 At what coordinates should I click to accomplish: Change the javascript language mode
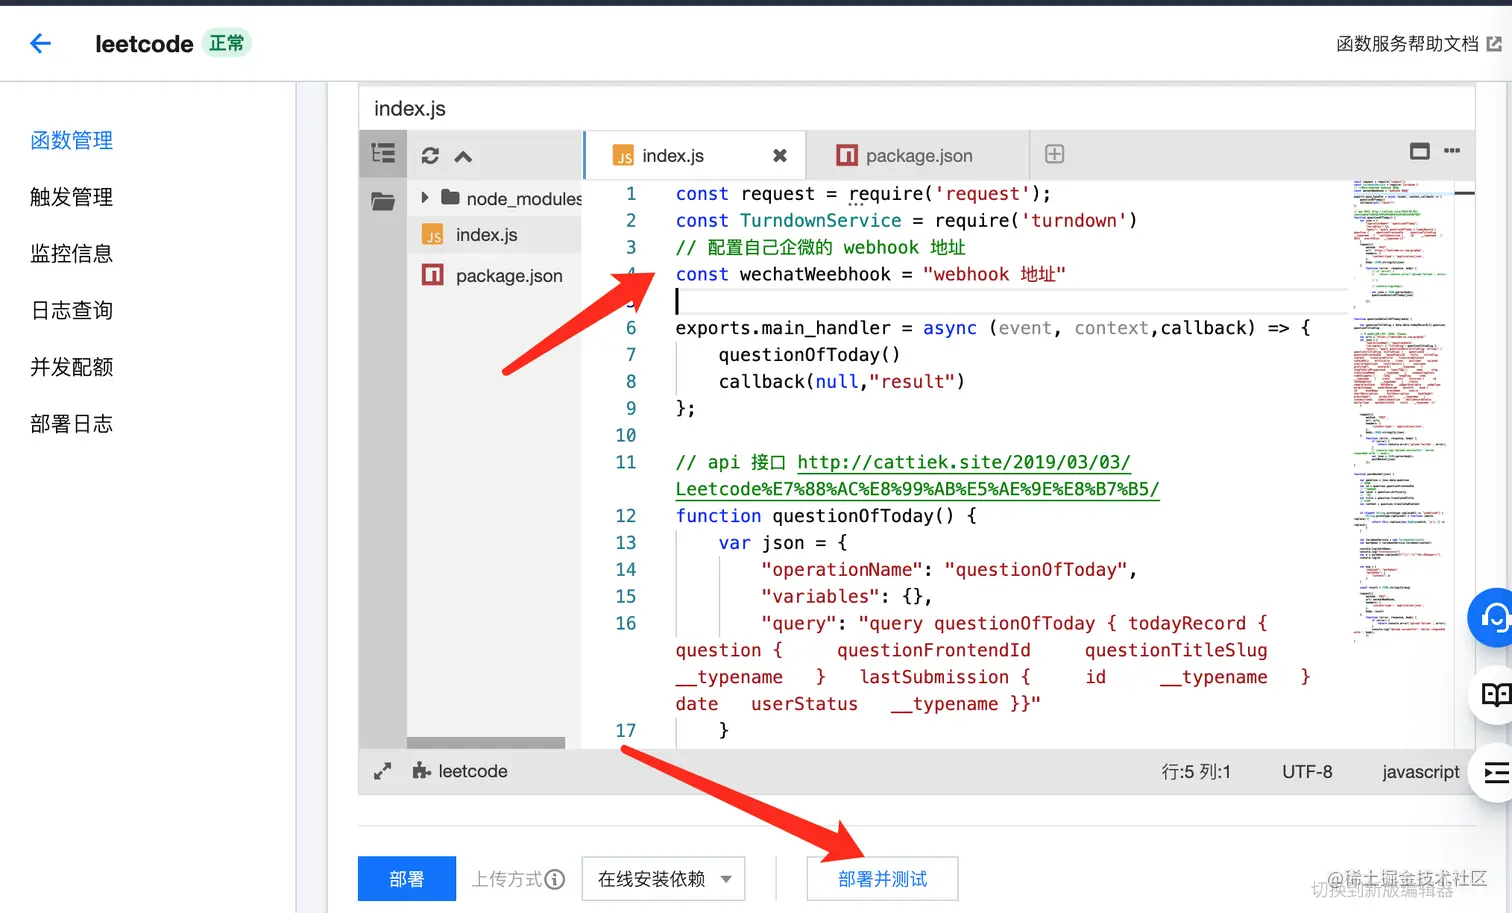[1421, 771]
